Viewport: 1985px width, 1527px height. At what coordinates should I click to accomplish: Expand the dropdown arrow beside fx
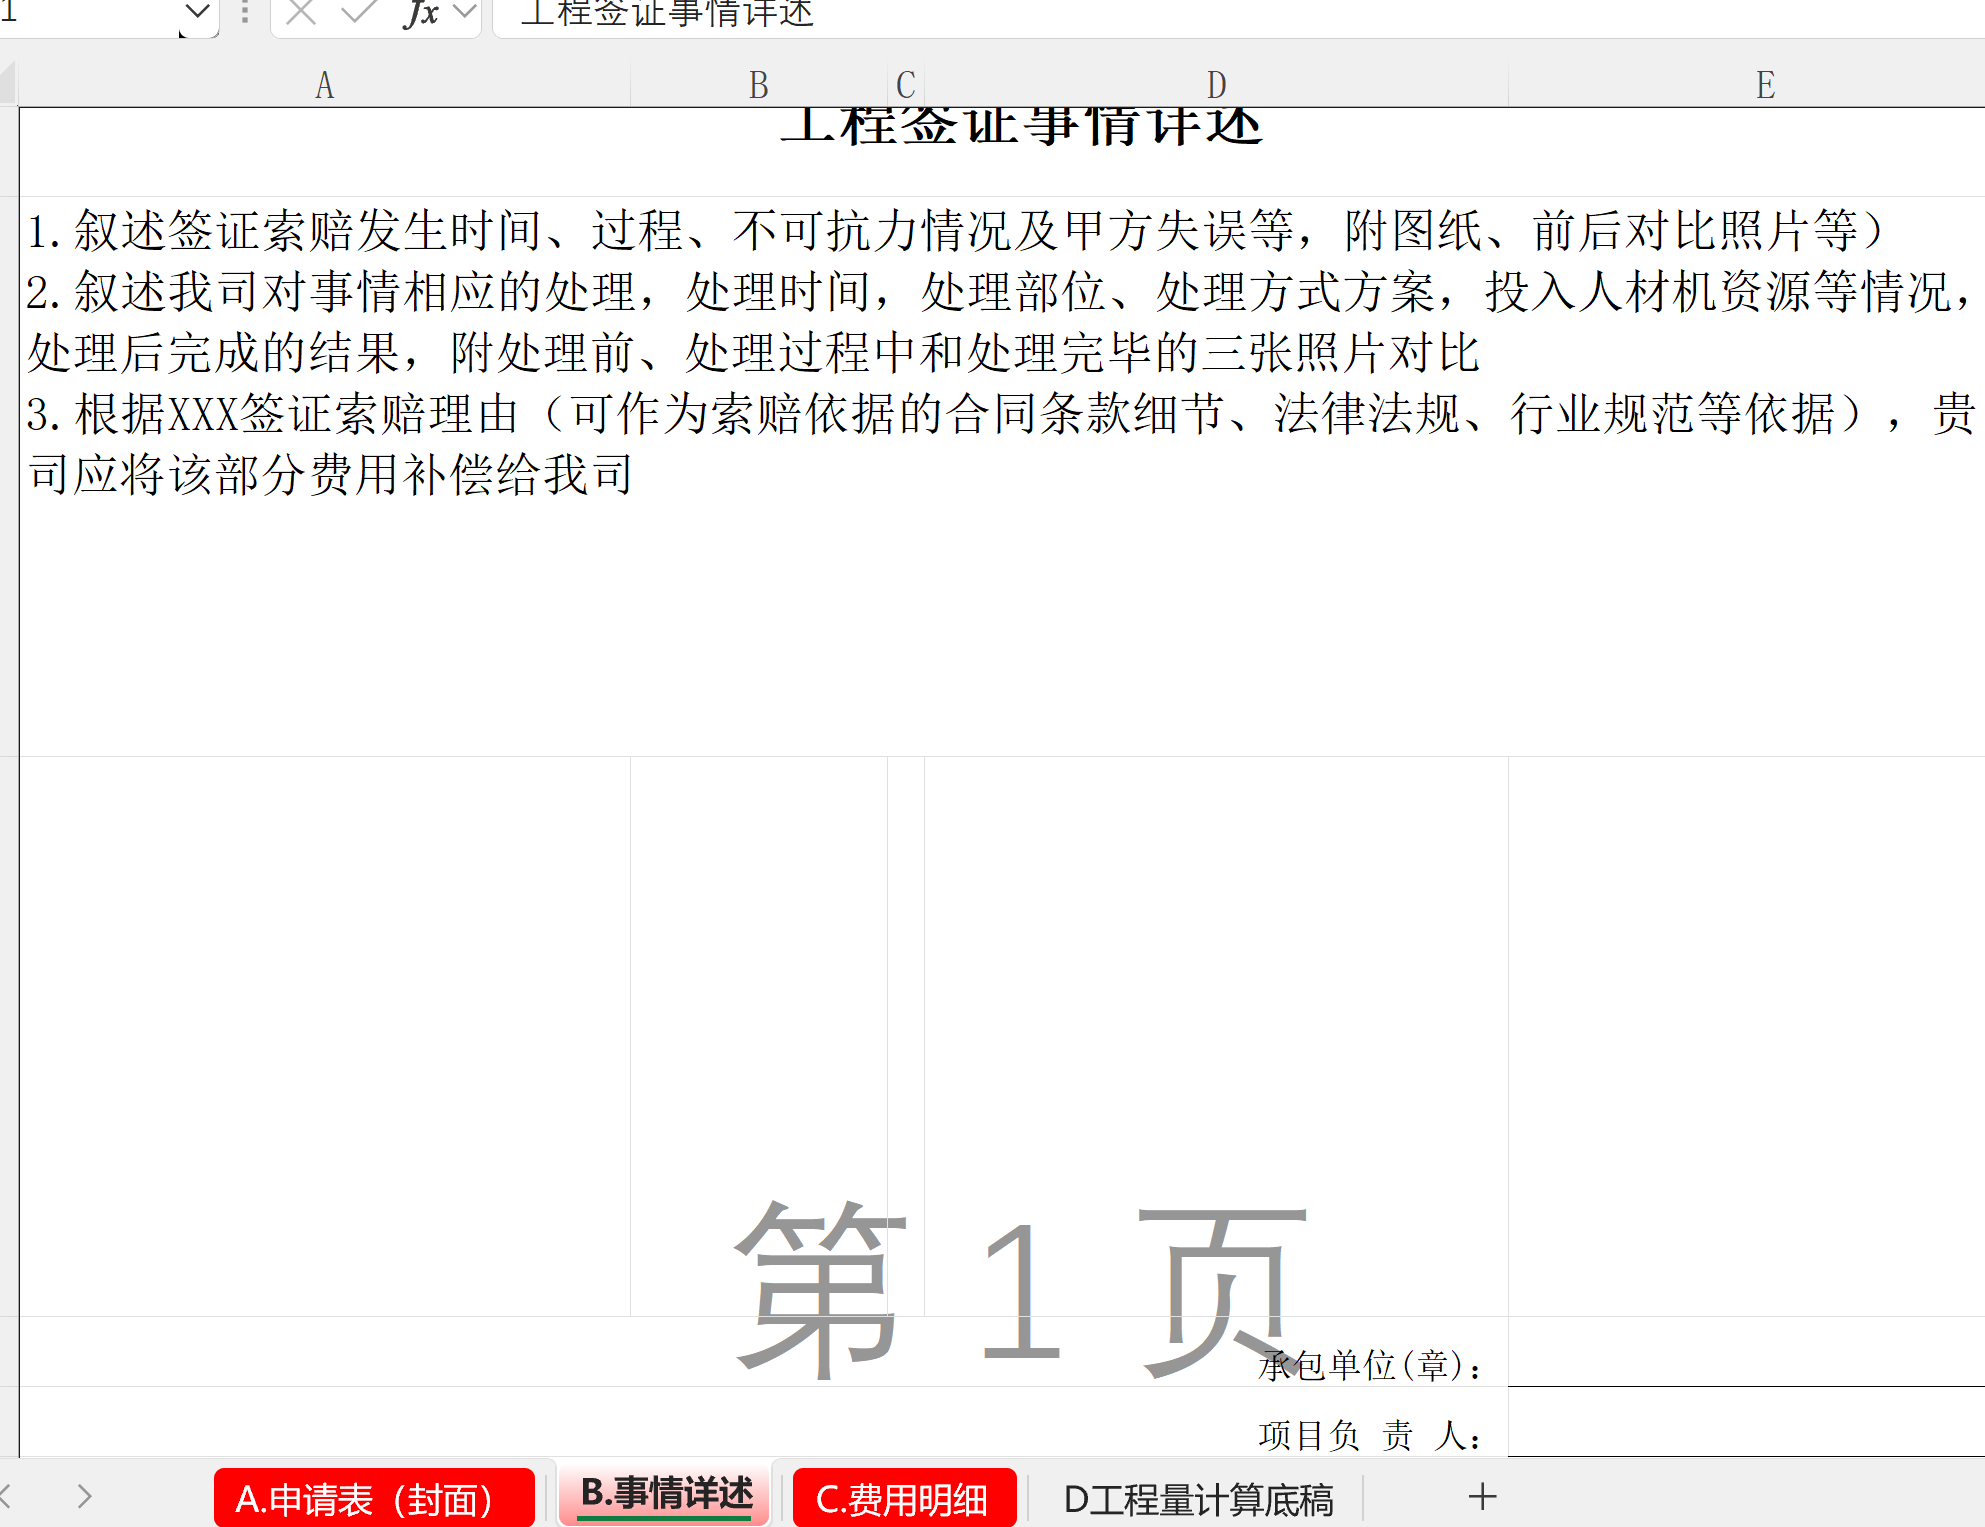point(464,12)
